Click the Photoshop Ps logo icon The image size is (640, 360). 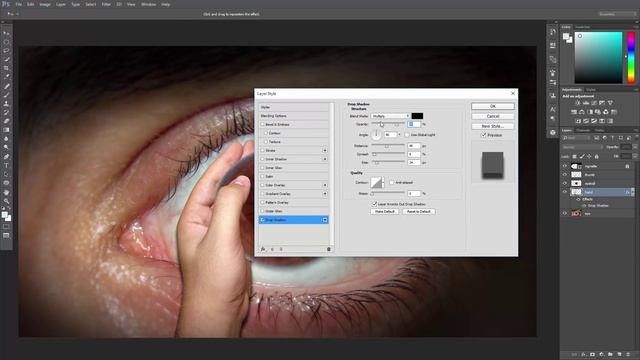pyautogui.click(x=6, y=4)
